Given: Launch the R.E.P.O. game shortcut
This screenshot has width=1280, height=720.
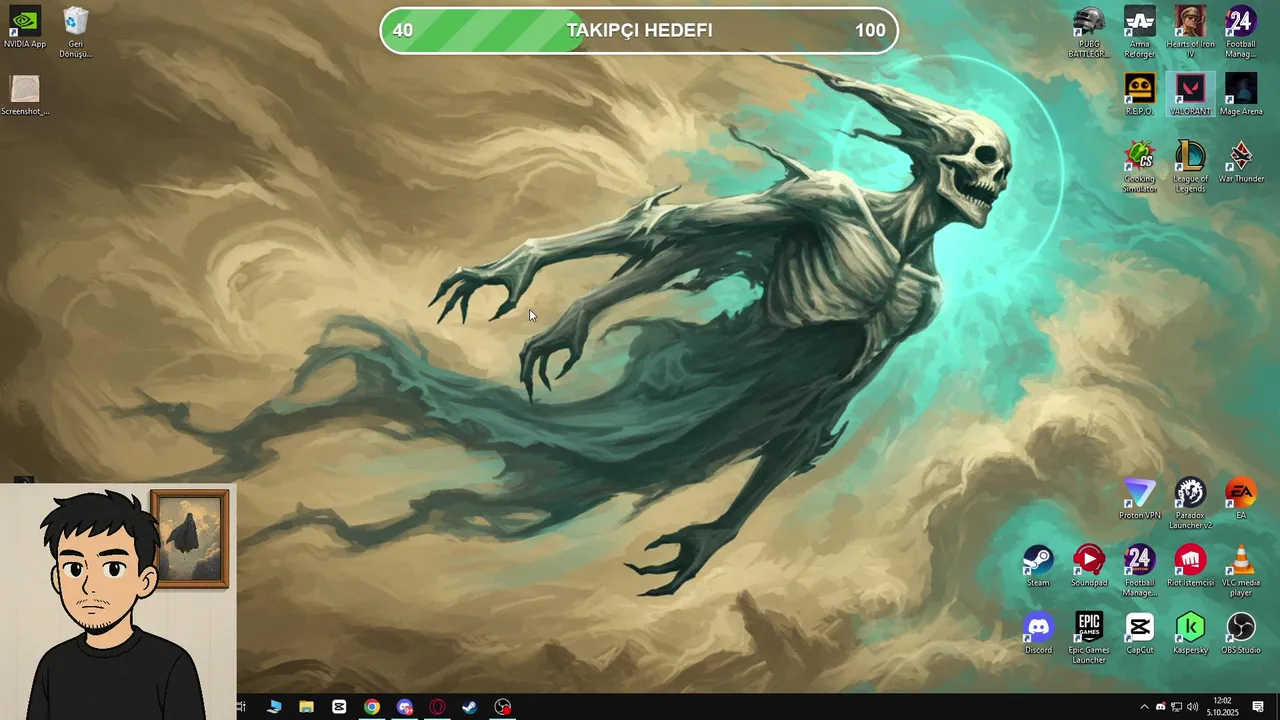Looking at the screenshot, I should [x=1140, y=95].
